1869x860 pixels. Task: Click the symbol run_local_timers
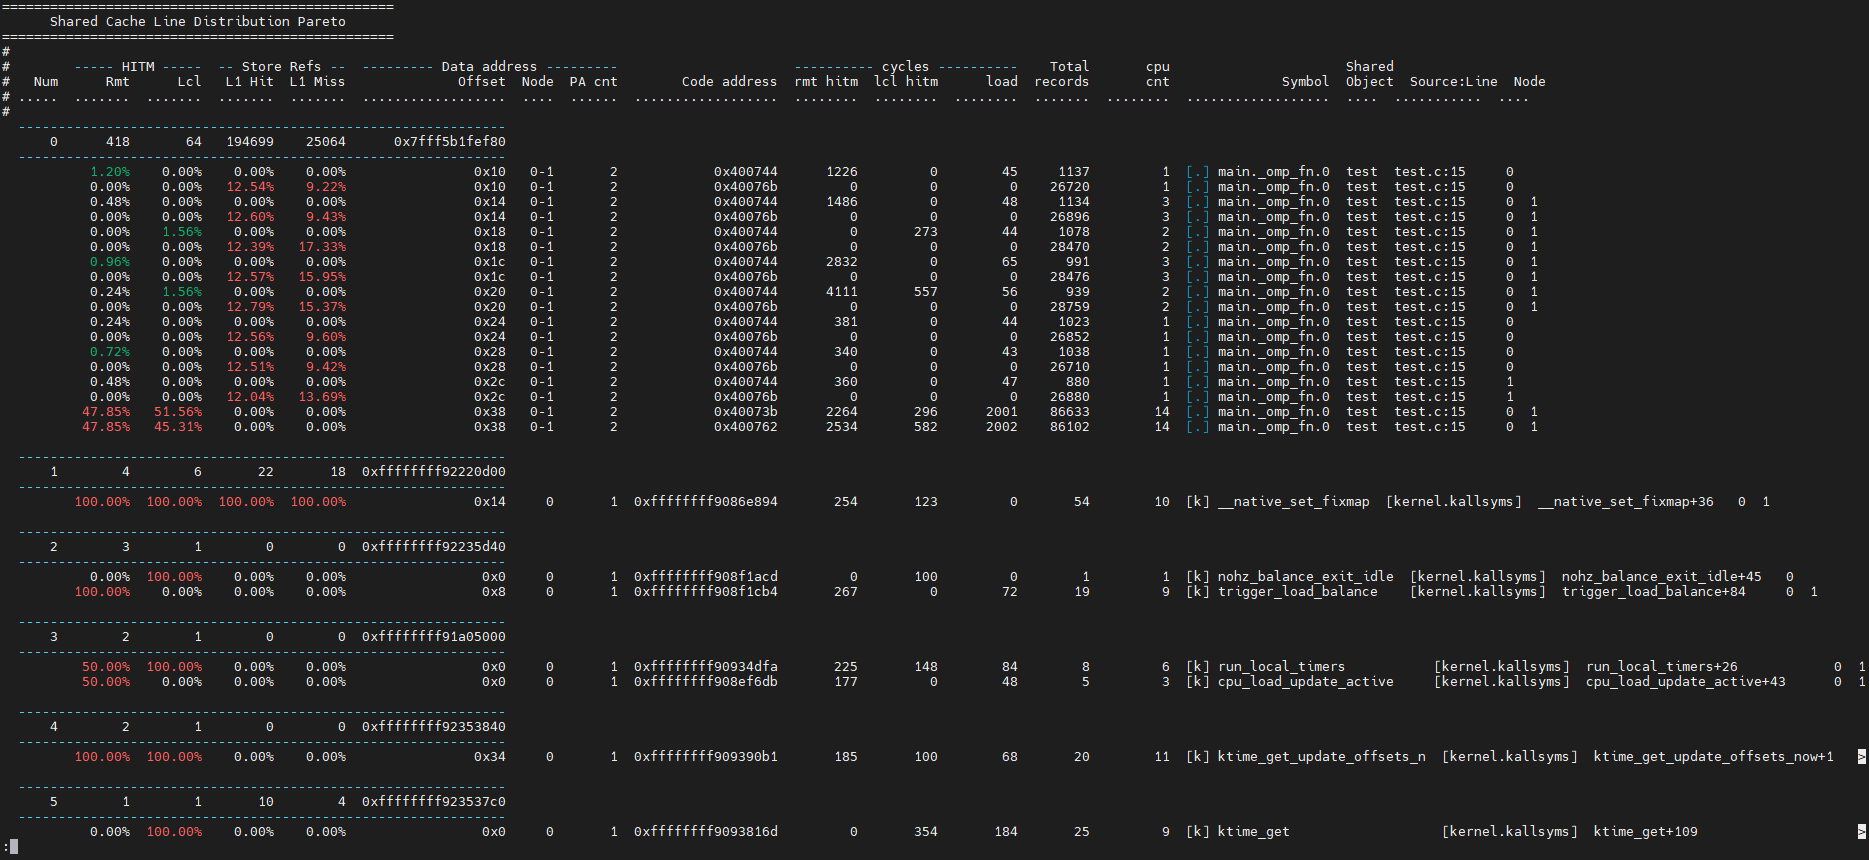click(x=1282, y=667)
